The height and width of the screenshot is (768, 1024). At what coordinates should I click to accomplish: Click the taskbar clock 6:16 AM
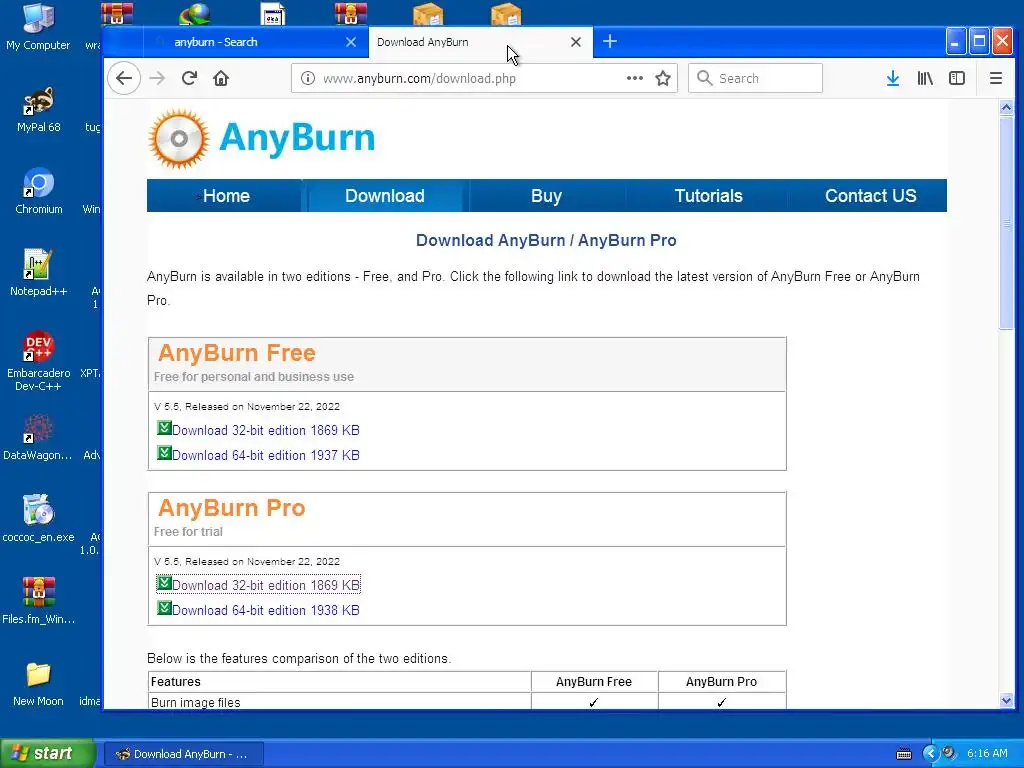987,754
